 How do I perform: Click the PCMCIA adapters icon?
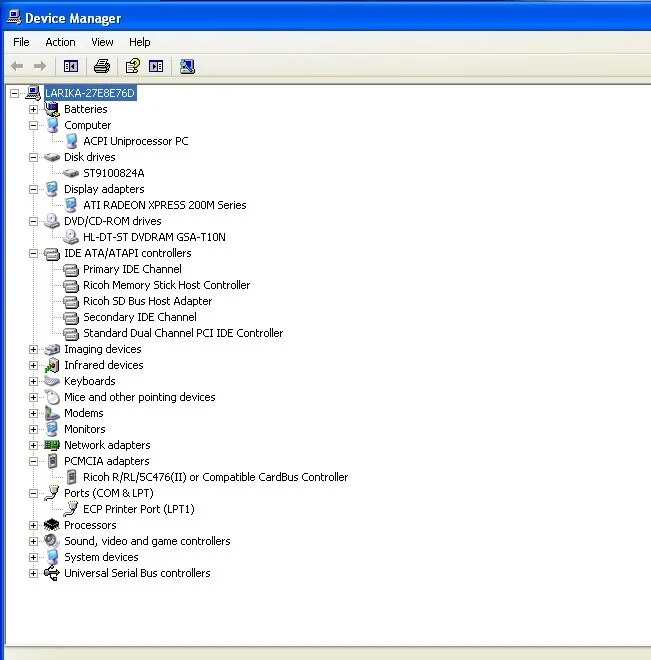pyautogui.click(x=52, y=461)
